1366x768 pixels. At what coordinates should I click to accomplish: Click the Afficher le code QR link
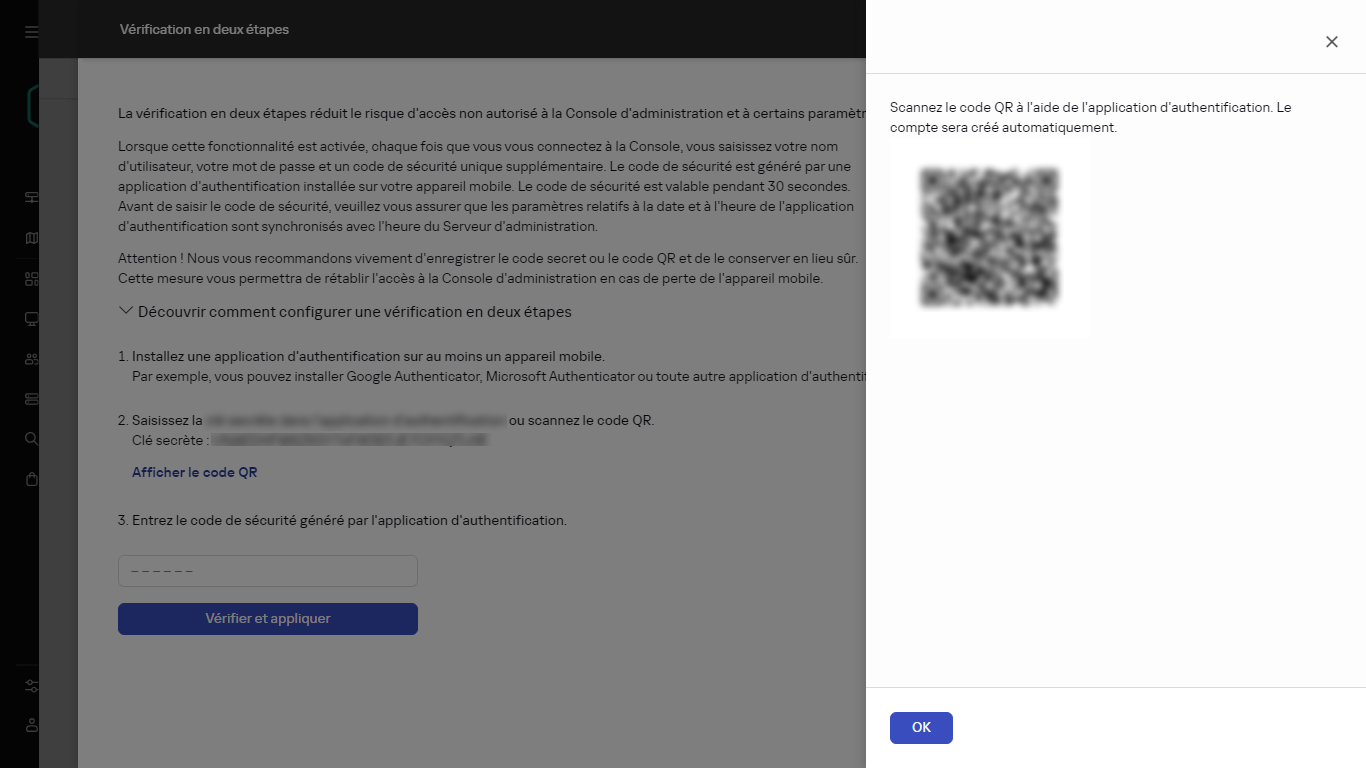click(x=194, y=472)
